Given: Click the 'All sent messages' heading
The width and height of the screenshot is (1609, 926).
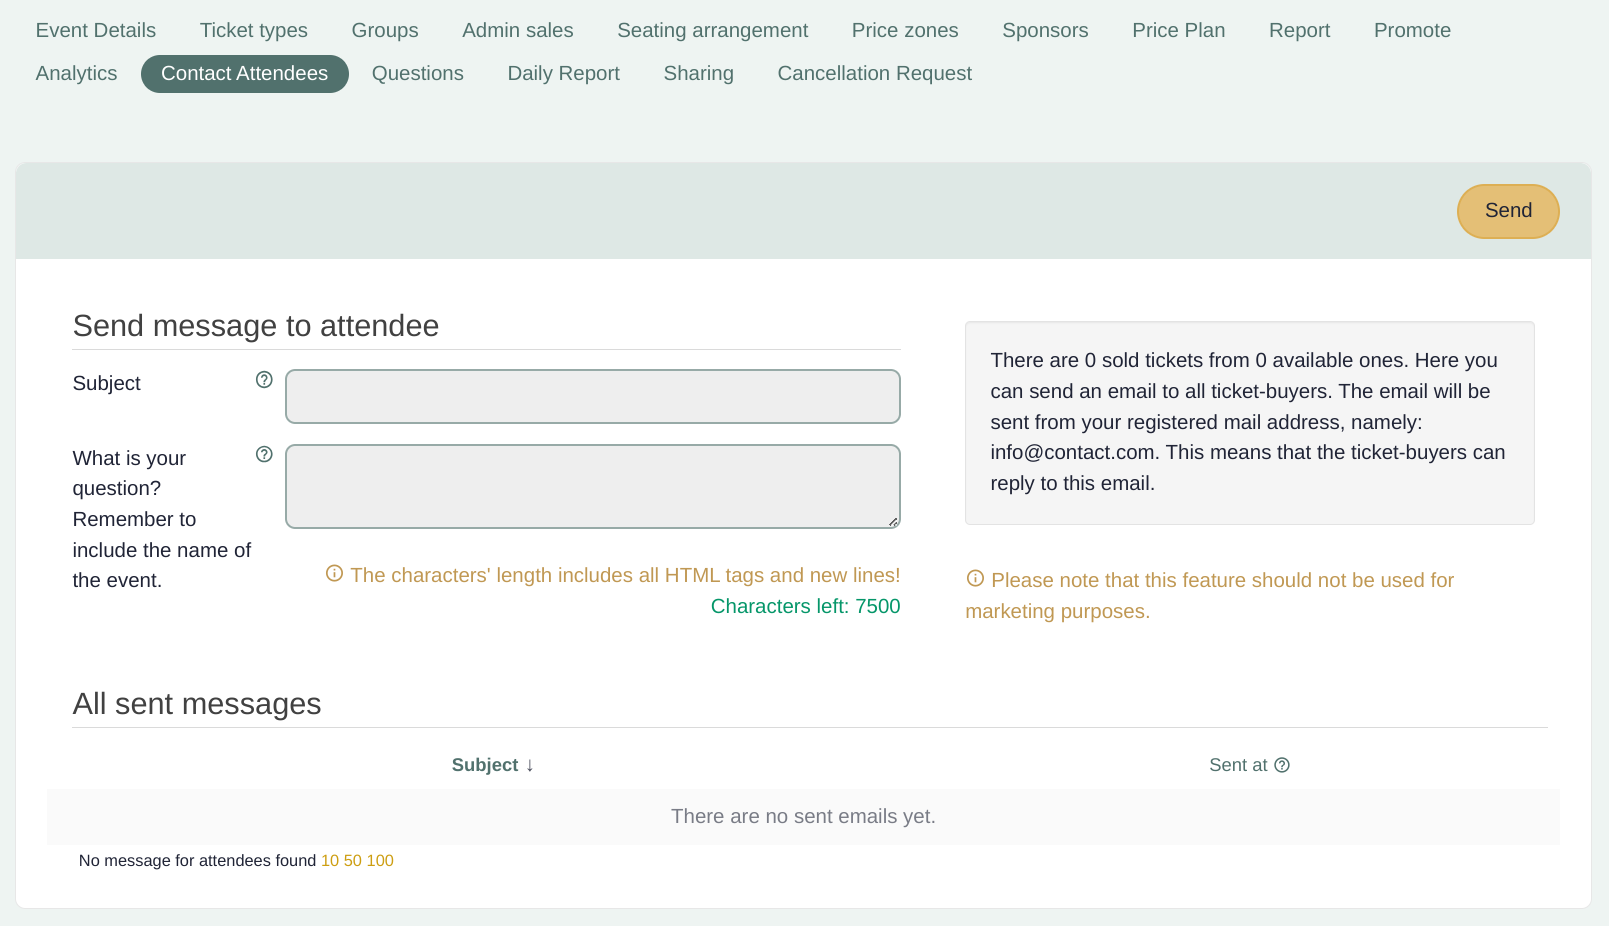Looking at the screenshot, I should tap(197, 704).
